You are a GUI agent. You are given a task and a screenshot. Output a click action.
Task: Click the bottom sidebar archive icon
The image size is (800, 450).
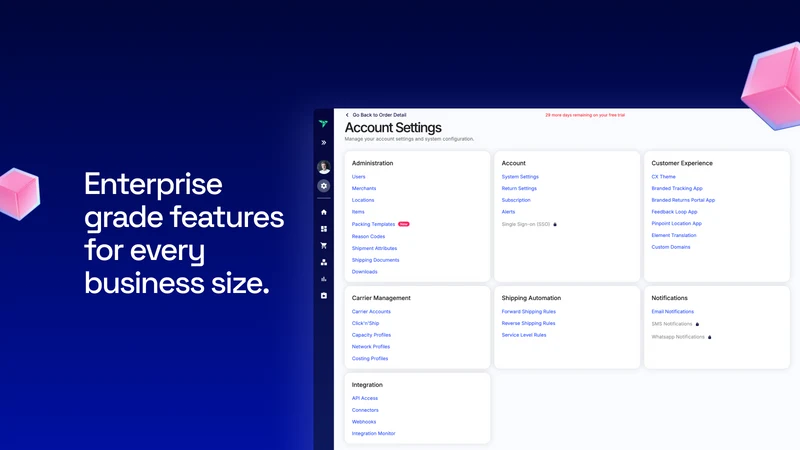tap(323, 295)
